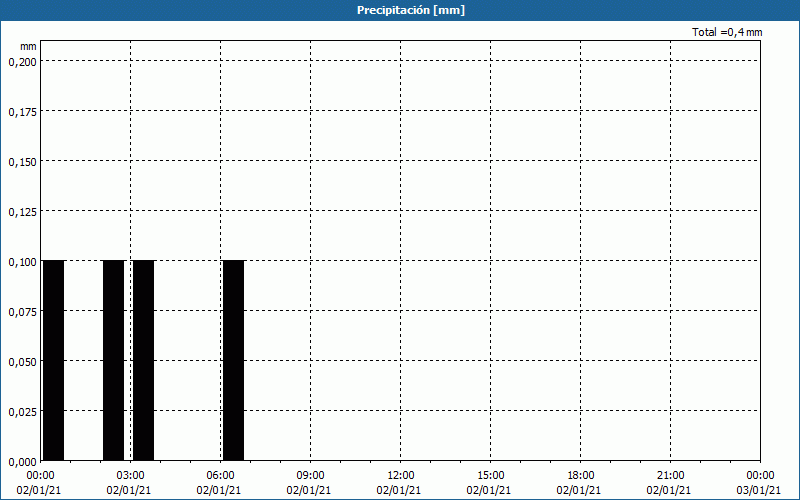The width and height of the screenshot is (800, 500).
Task: Click the 0,175 y-axis value
Action: click(22, 112)
